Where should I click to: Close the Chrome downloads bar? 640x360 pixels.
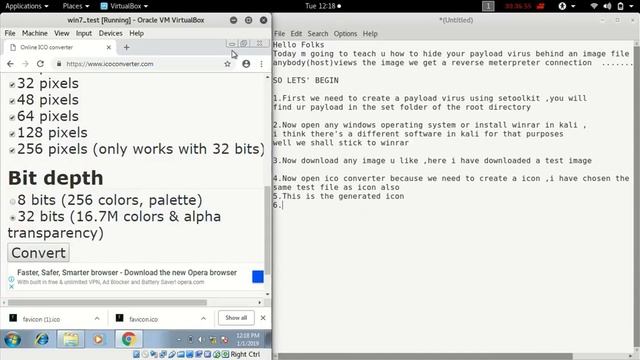pos(263,318)
